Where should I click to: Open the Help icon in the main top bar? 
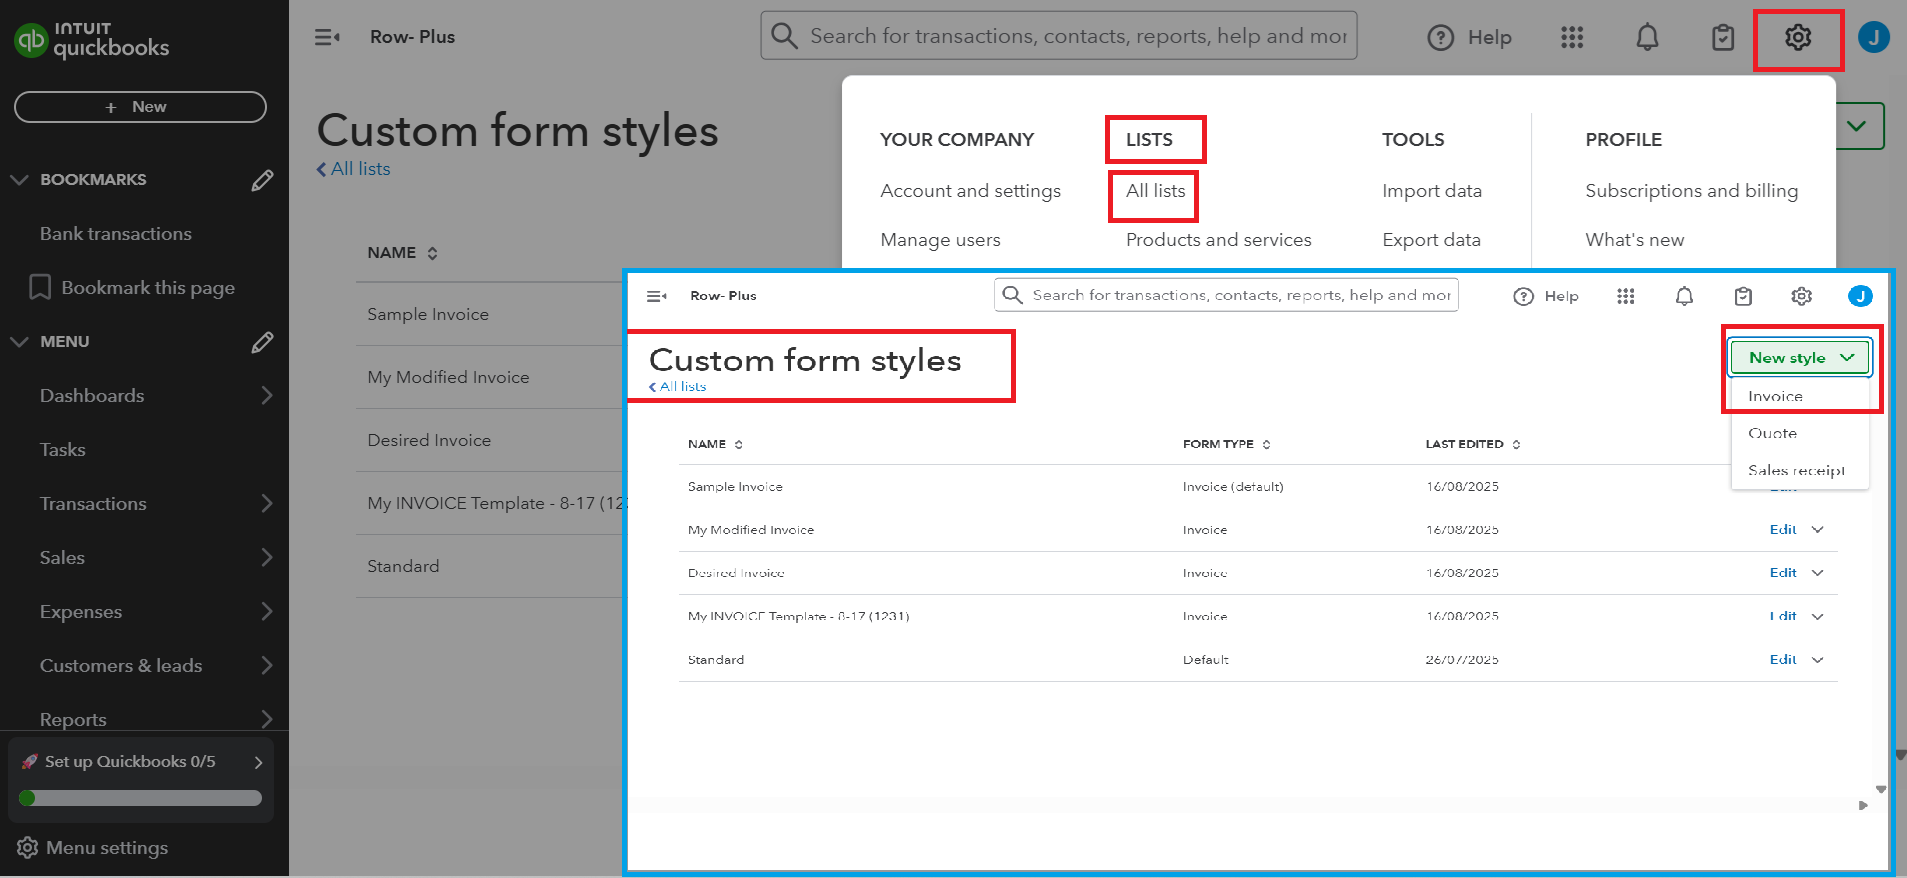1440,38
